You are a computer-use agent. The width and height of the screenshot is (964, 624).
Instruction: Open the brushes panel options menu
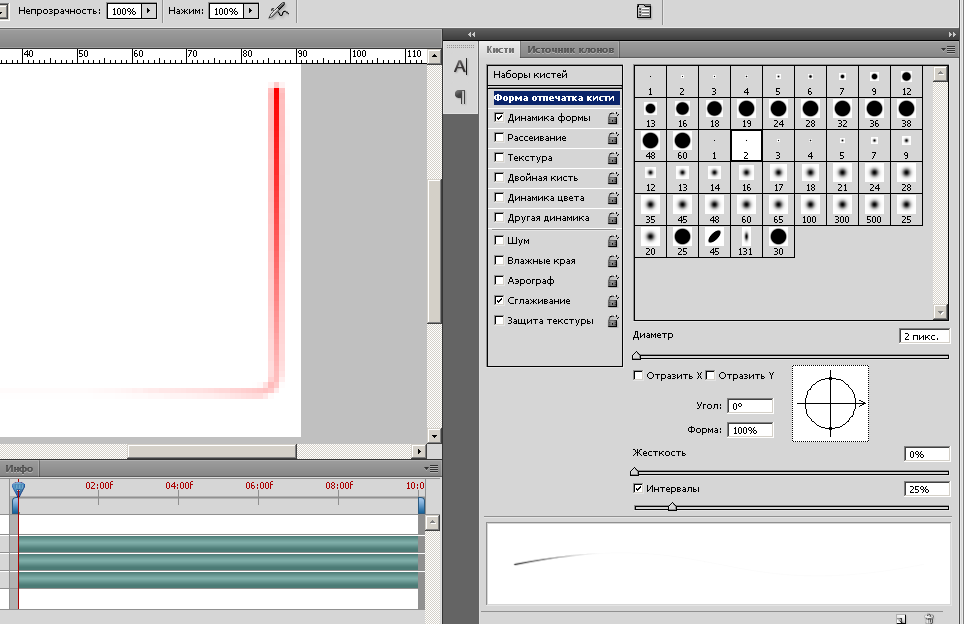tap(949, 49)
